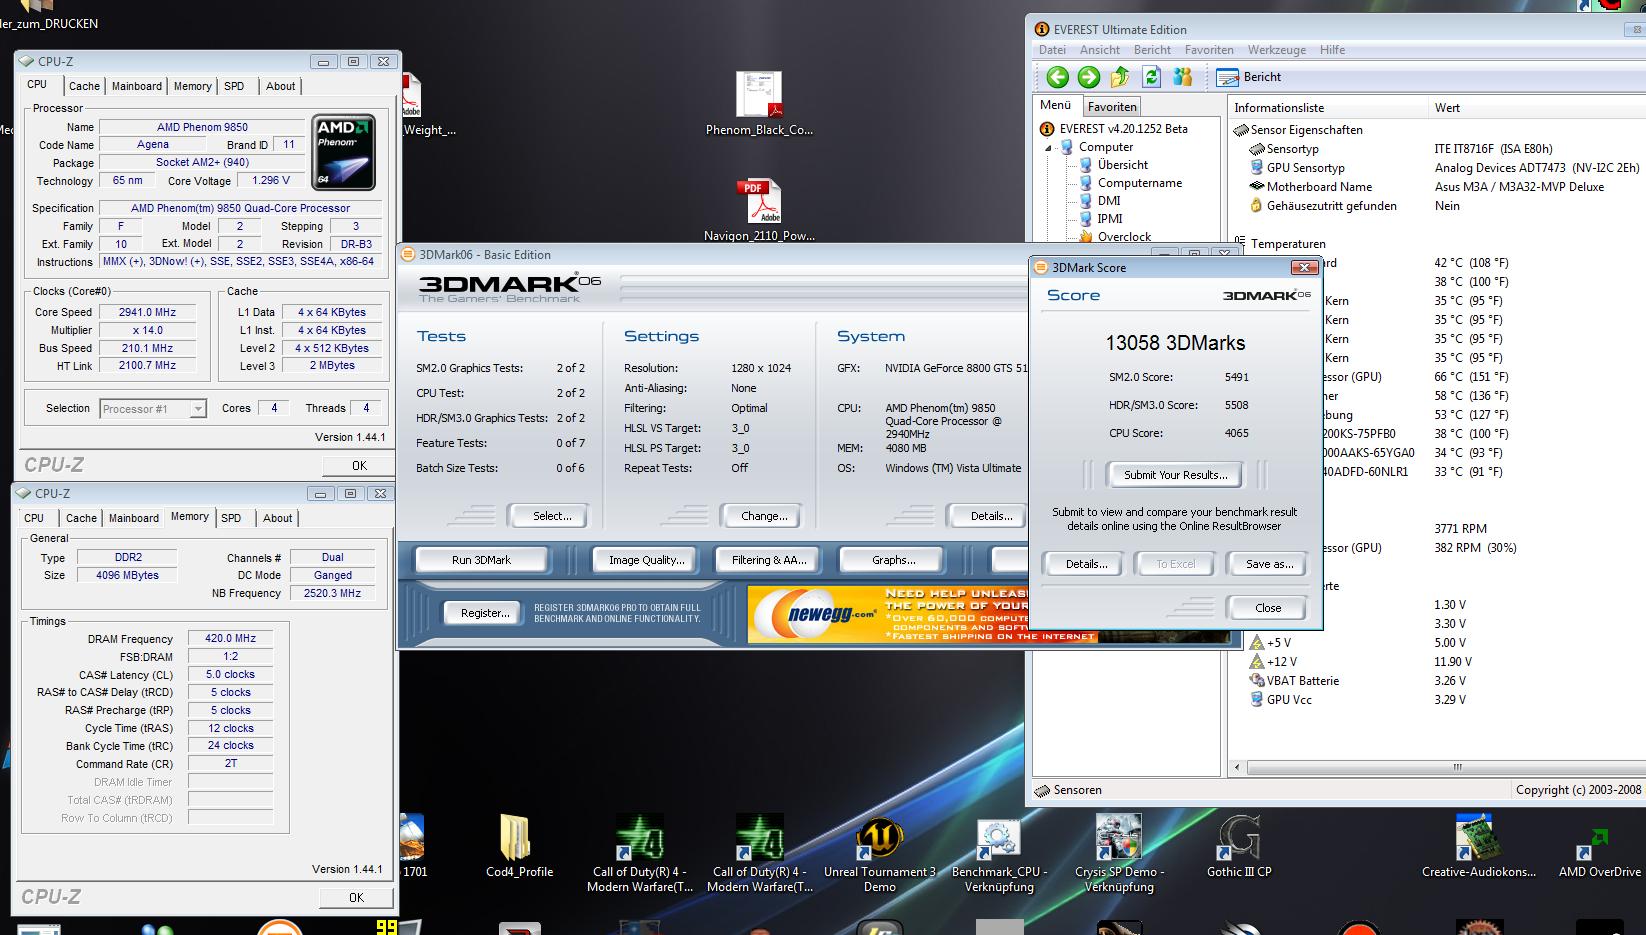The width and height of the screenshot is (1646, 935).
Task: Click the Benchmark_CPU shortcut icon
Action: click(999, 853)
